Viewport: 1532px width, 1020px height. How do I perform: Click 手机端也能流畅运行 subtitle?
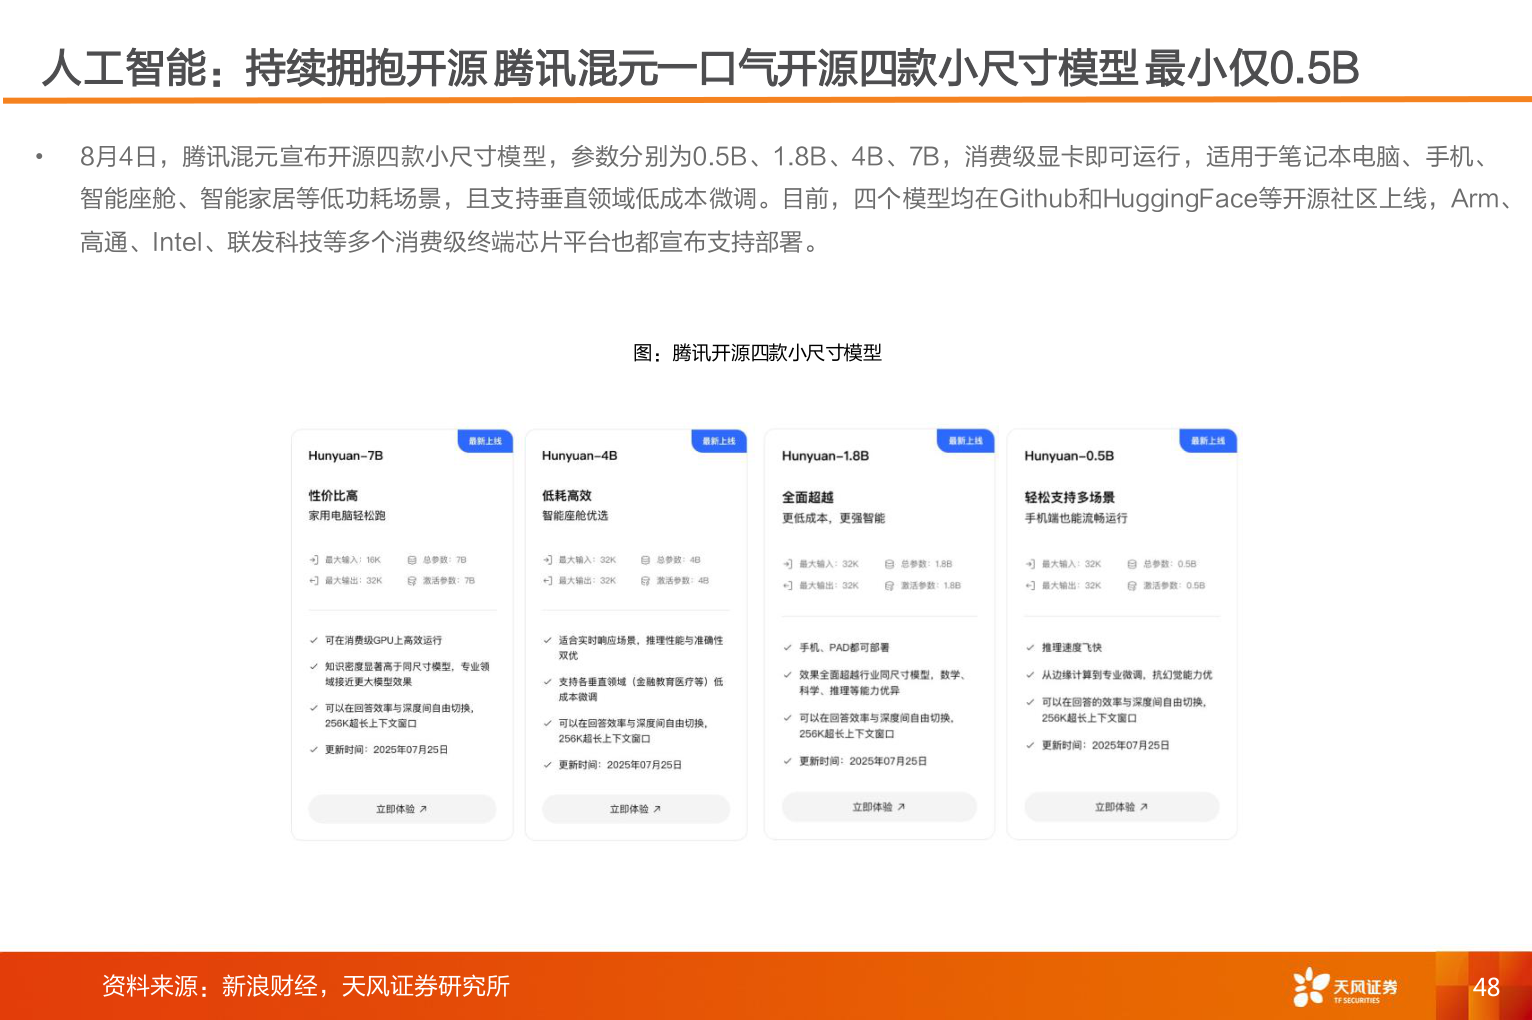[x=1076, y=519]
